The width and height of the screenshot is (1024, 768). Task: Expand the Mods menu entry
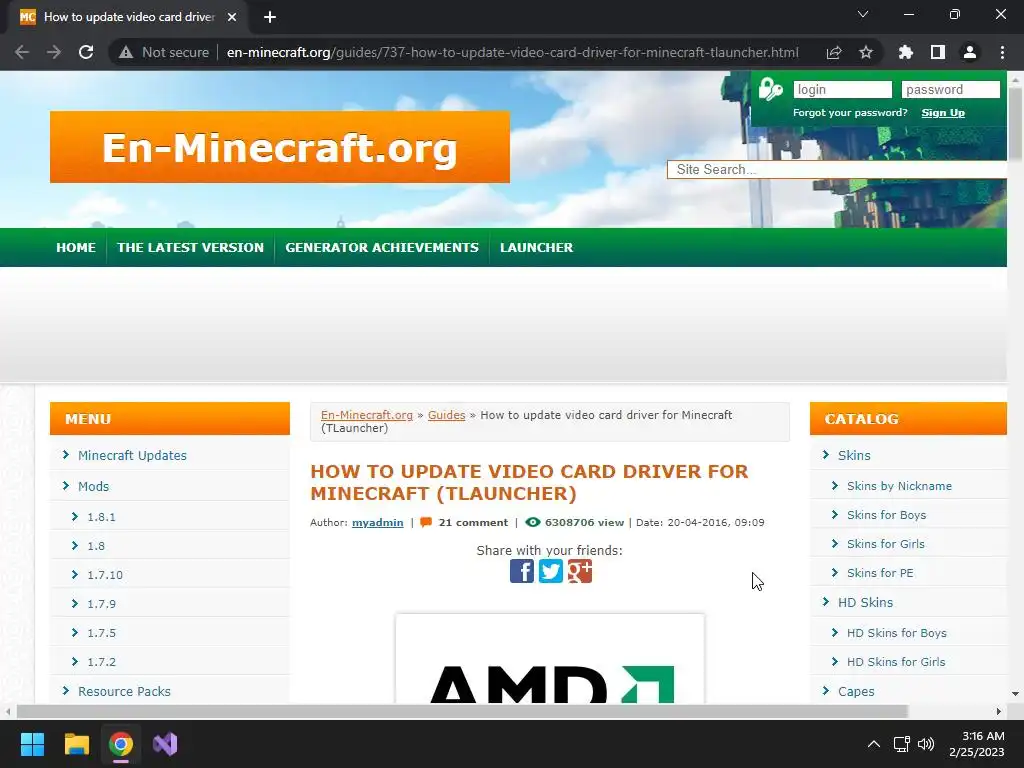(93, 487)
